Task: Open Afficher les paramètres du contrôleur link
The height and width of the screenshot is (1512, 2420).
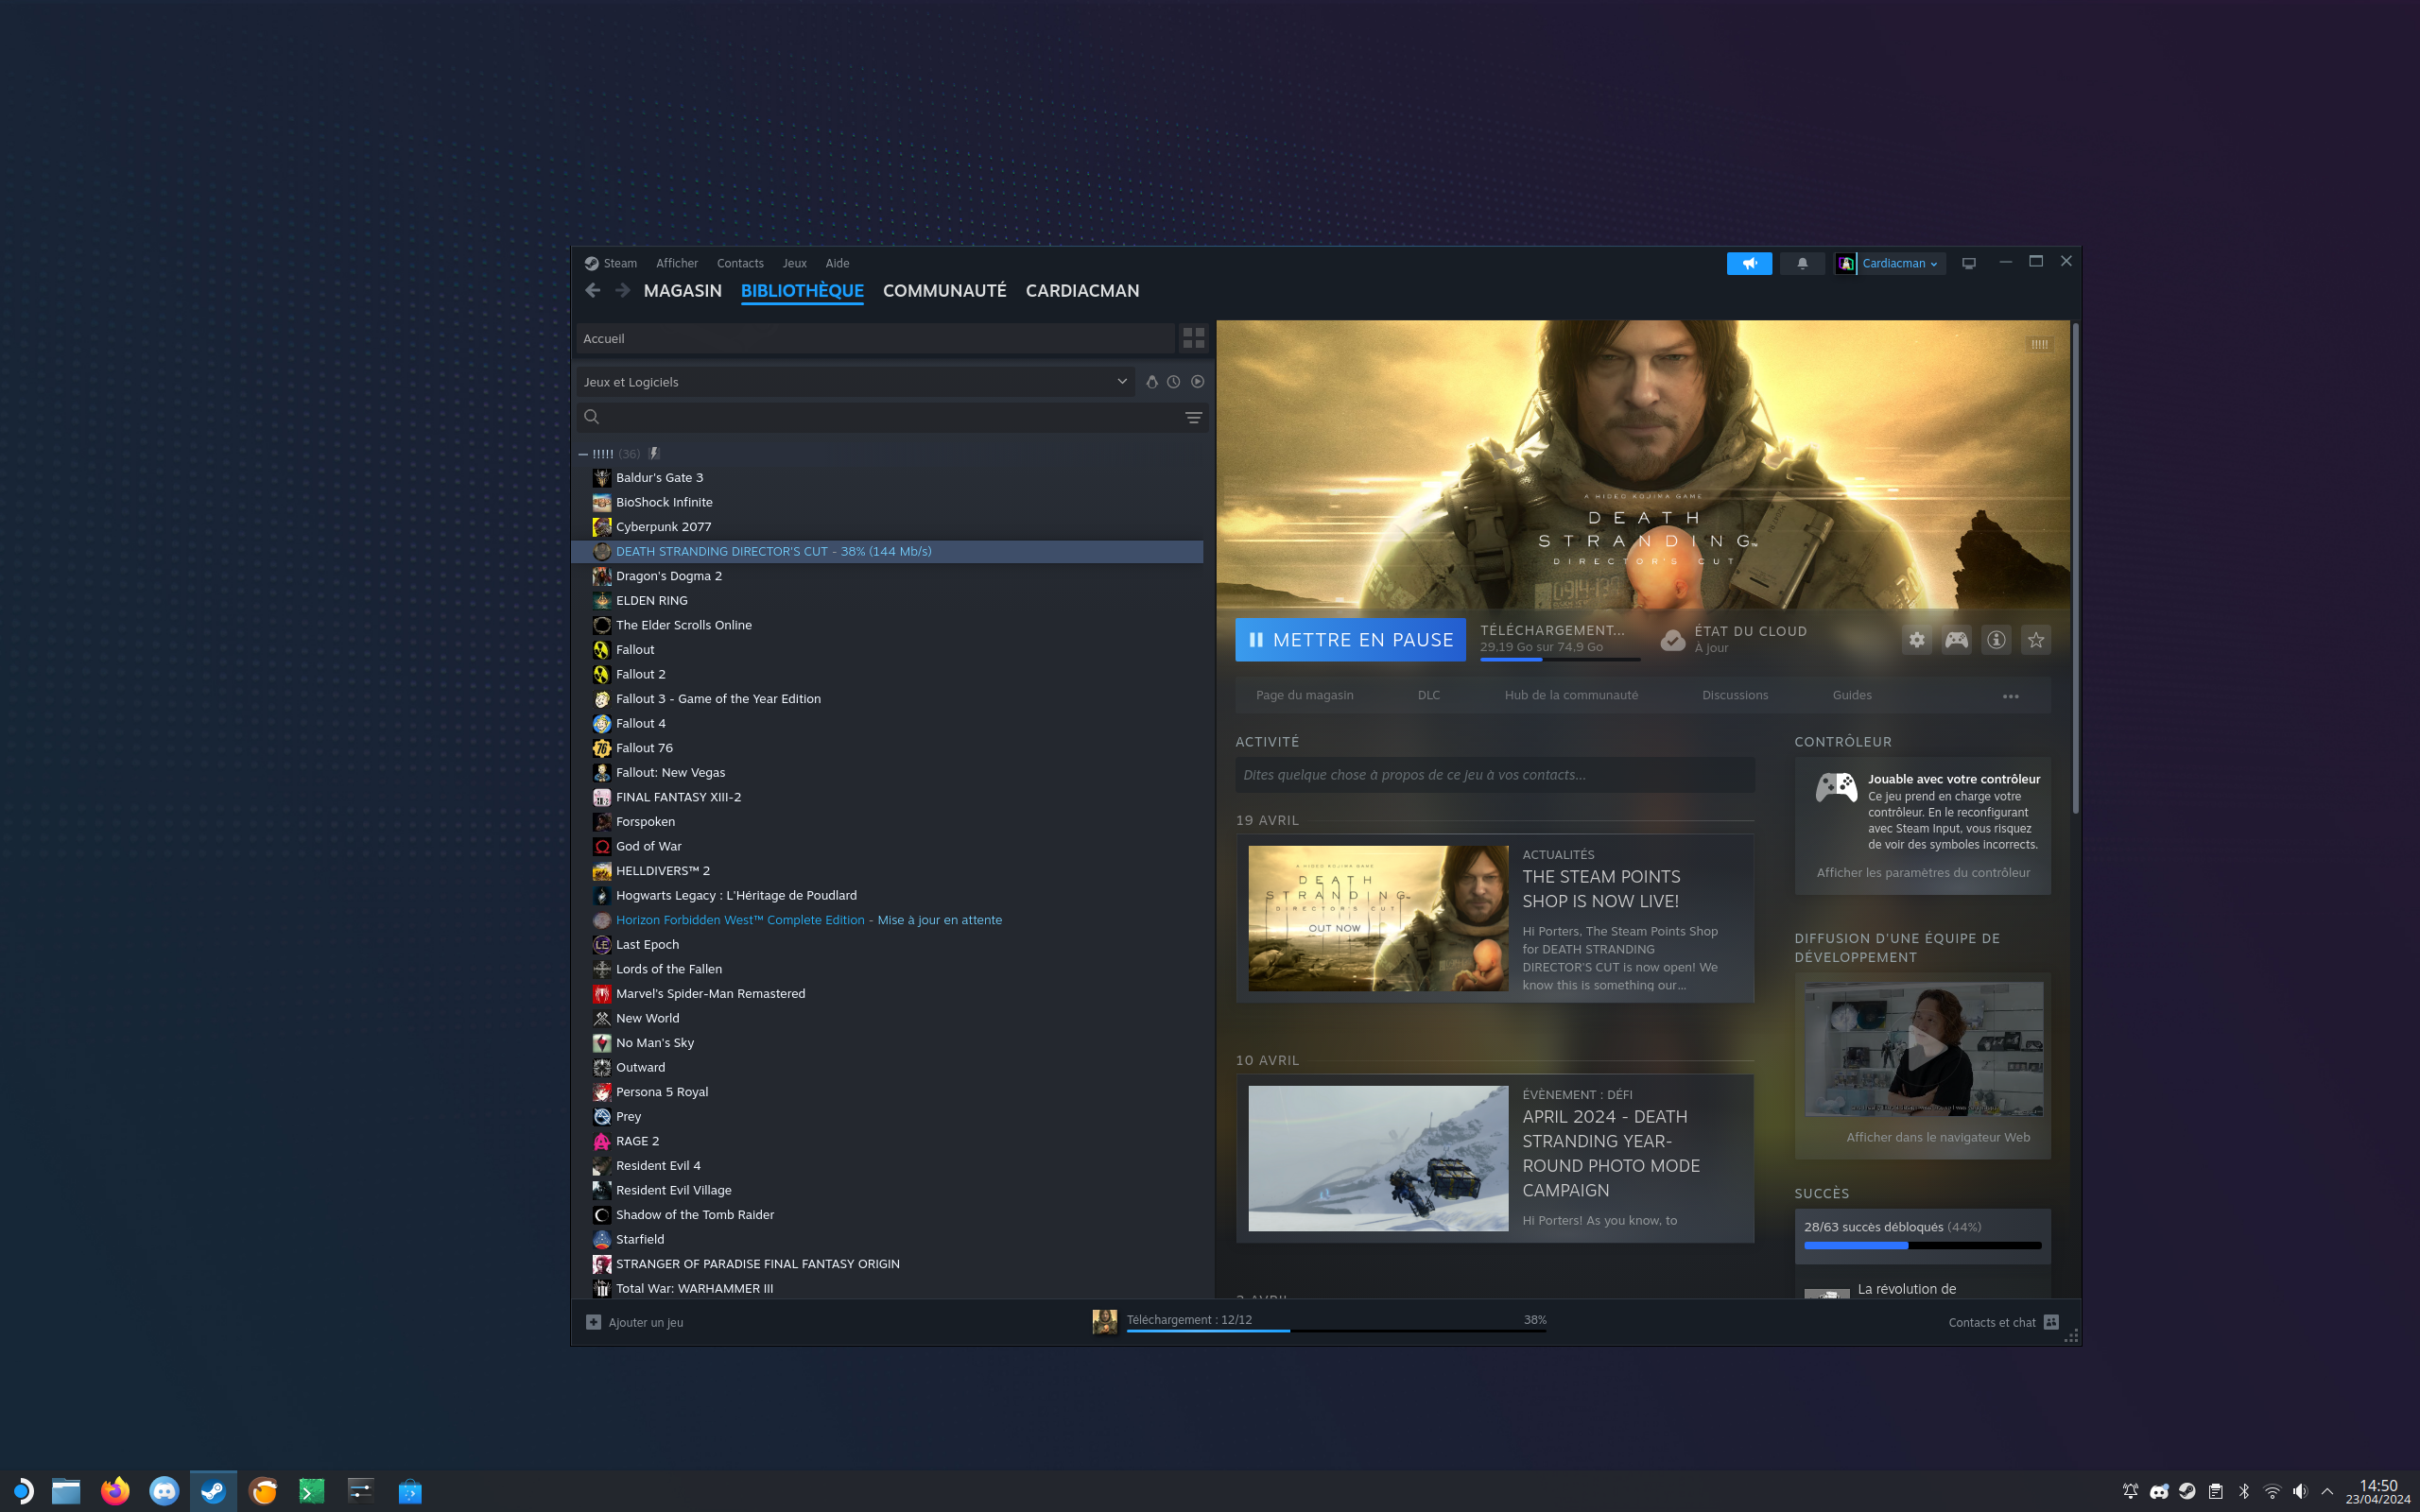Action: [1922, 872]
